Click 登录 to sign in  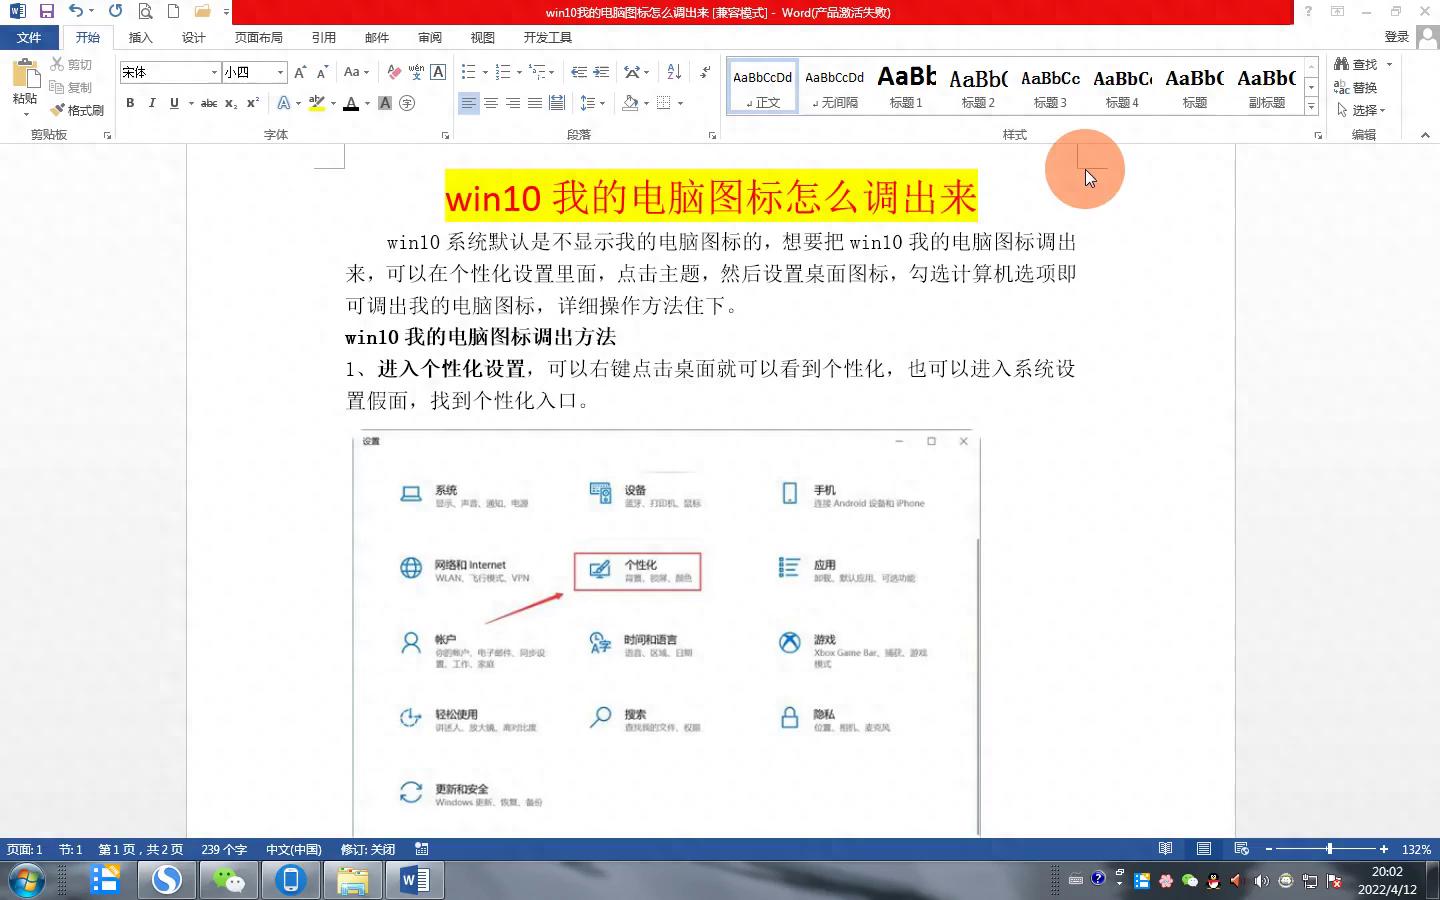[1399, 36]
